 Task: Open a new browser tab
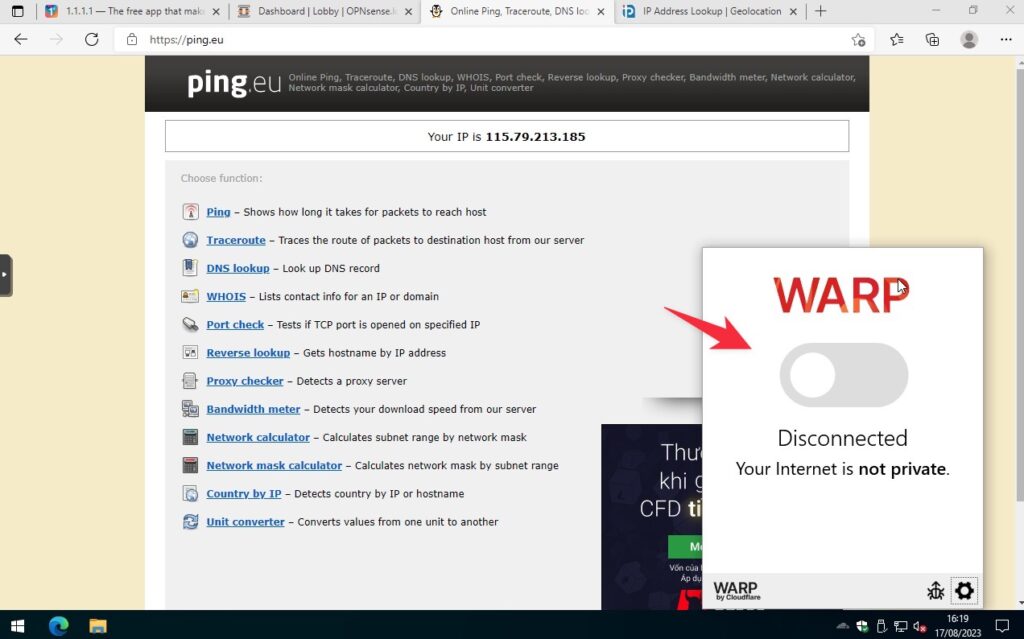(x=821, y=11)
